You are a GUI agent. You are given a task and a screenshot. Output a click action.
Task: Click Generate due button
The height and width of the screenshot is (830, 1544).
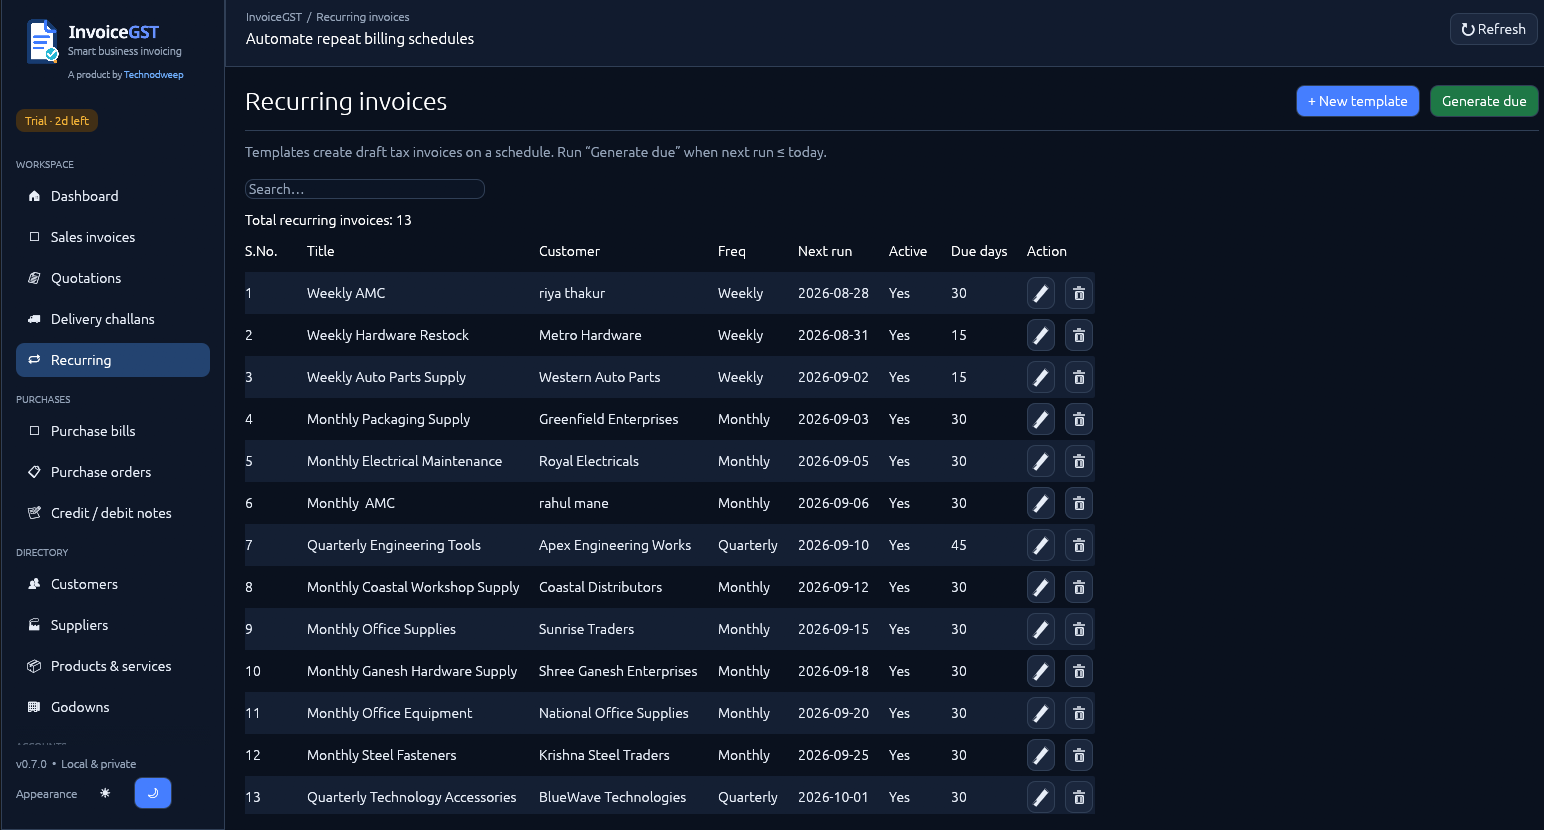point(1484,101)
